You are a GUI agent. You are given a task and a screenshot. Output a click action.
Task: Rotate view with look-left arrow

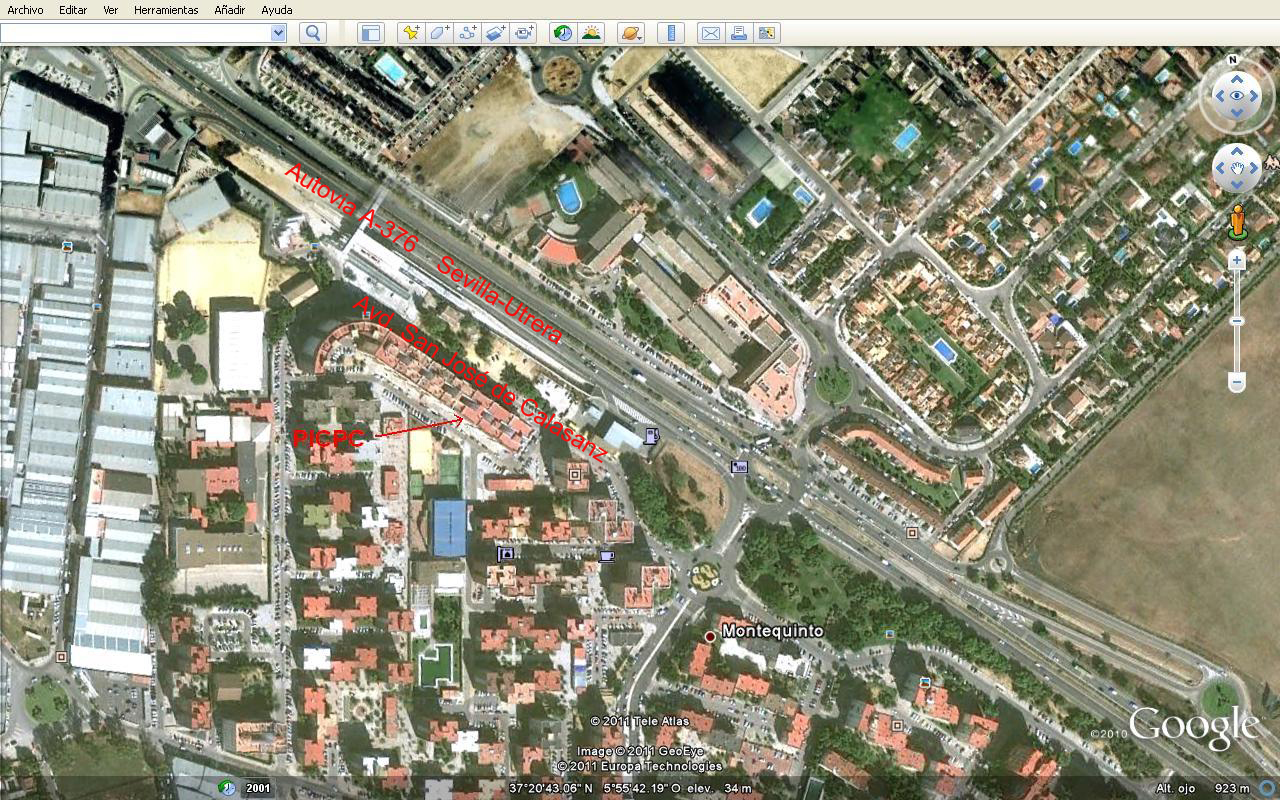coord(1219,96)
